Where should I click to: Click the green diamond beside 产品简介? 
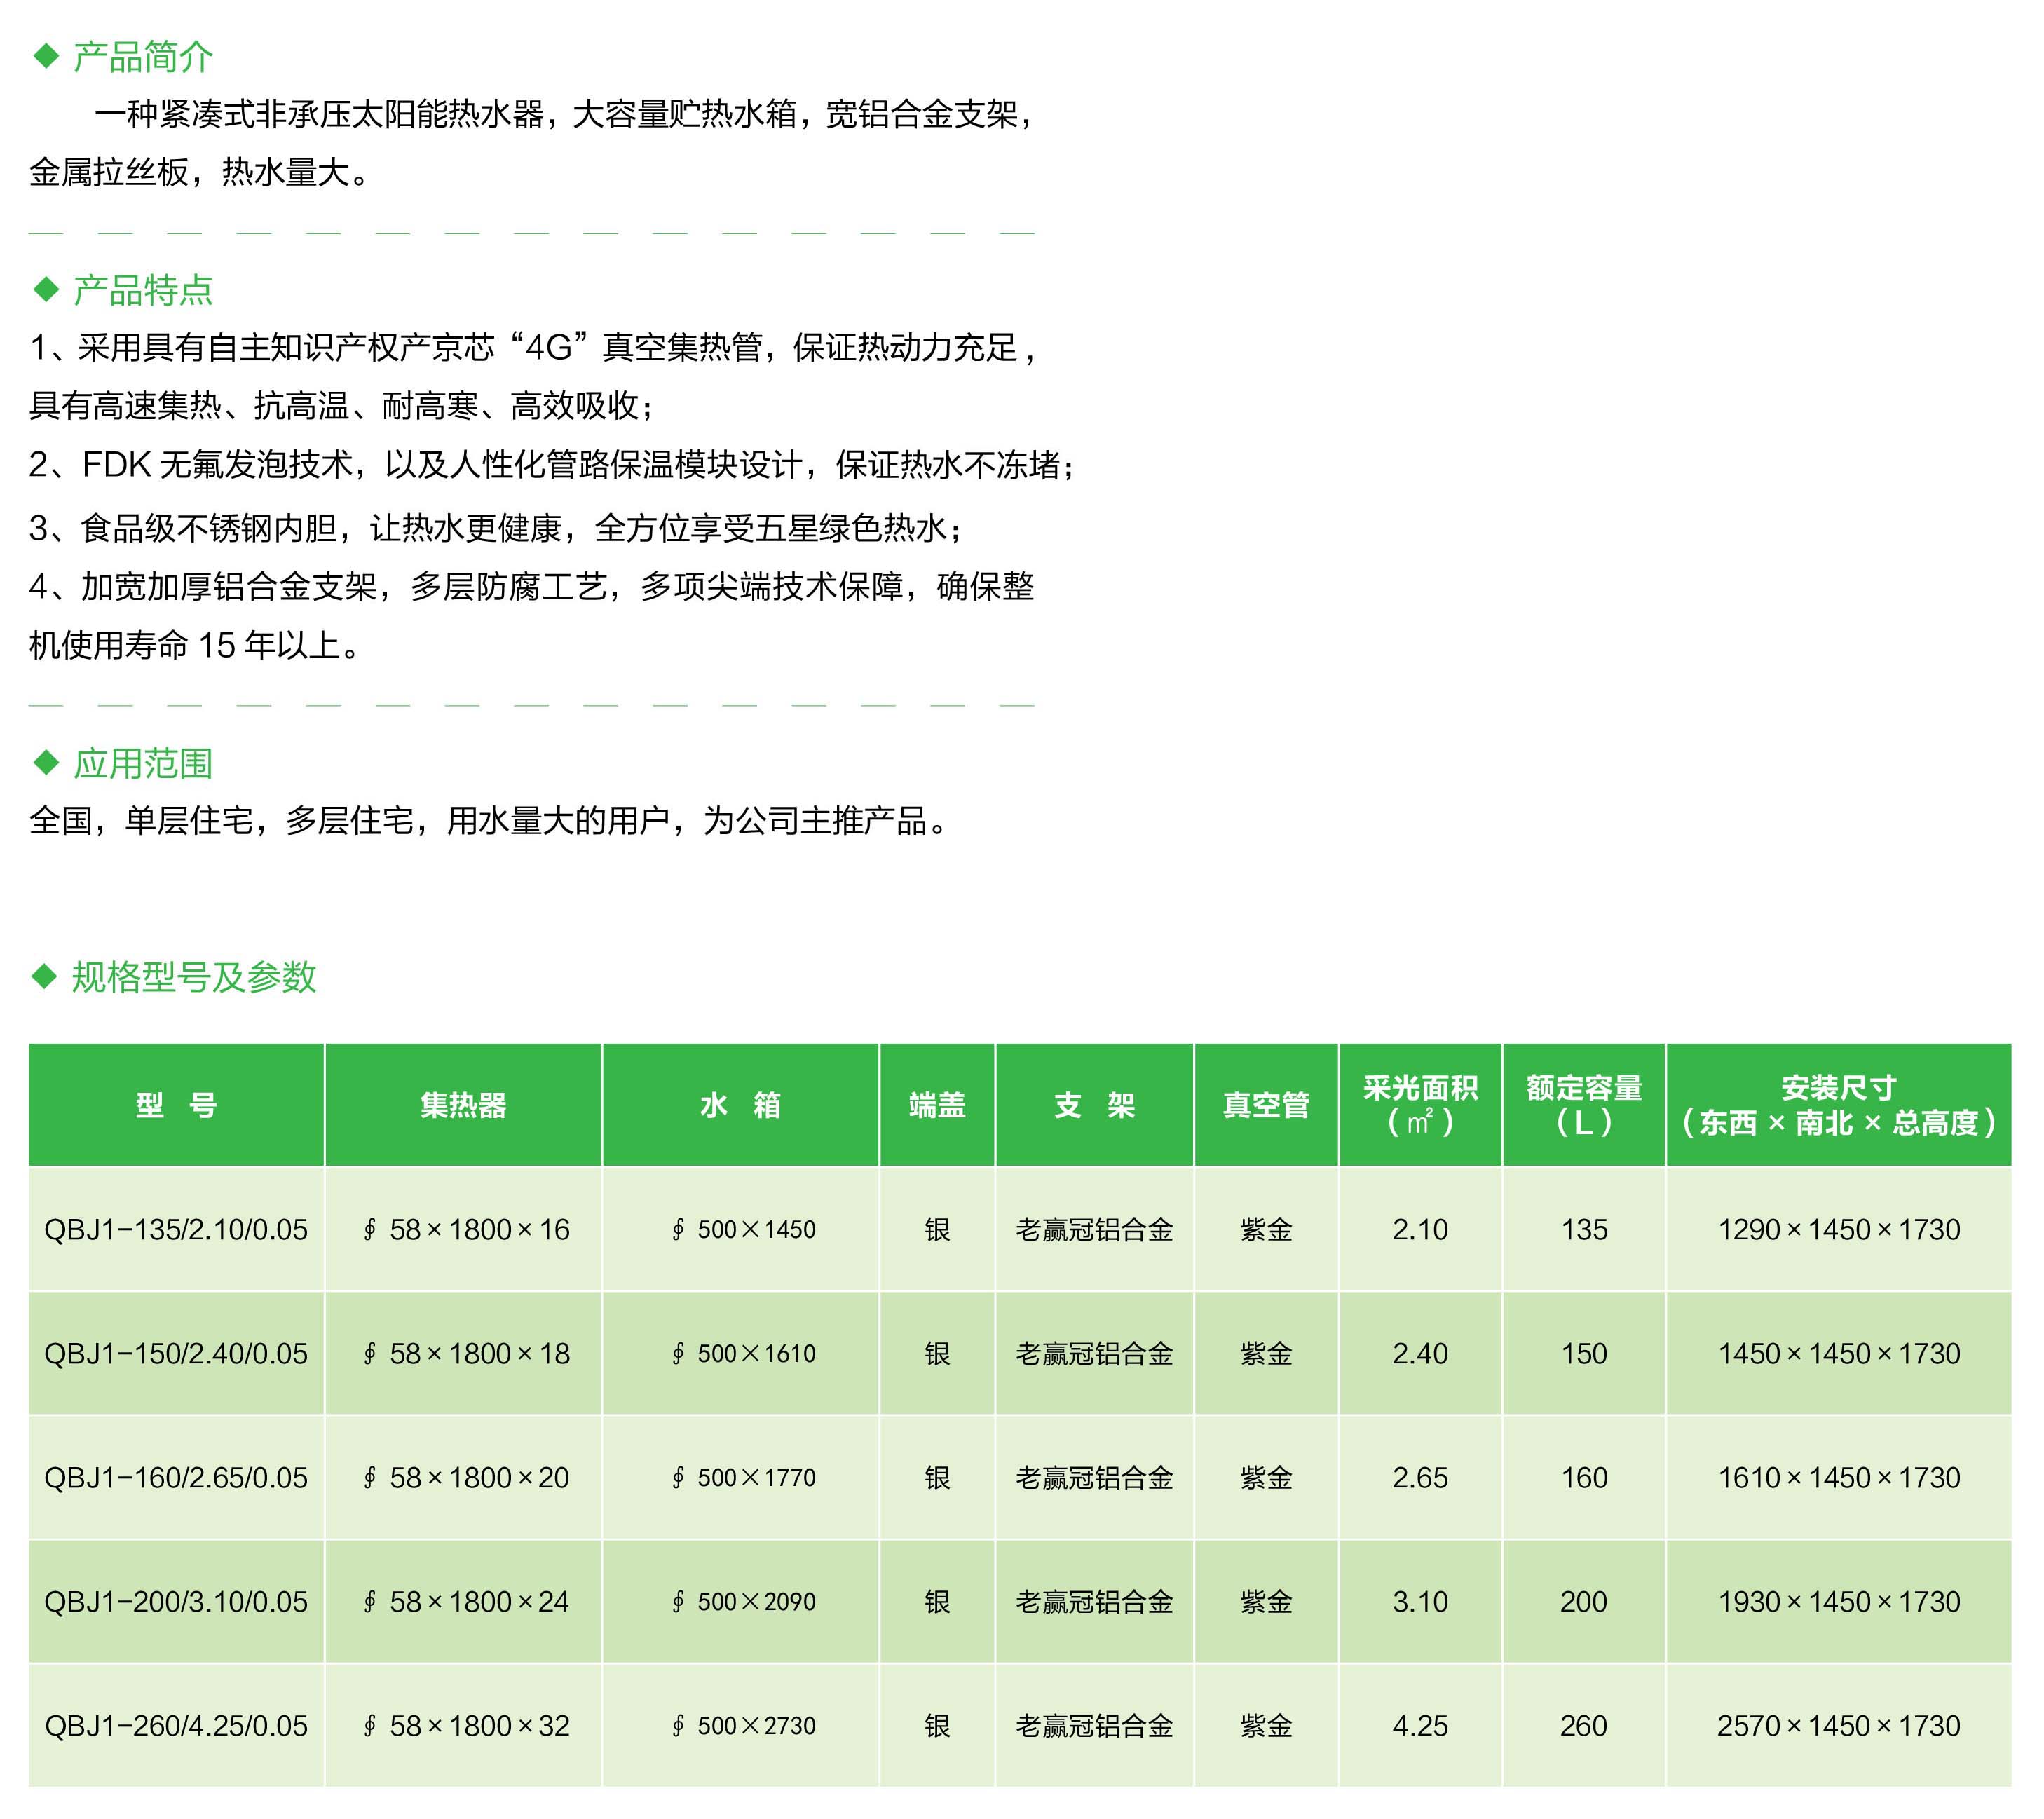click(x=46, y=55)
